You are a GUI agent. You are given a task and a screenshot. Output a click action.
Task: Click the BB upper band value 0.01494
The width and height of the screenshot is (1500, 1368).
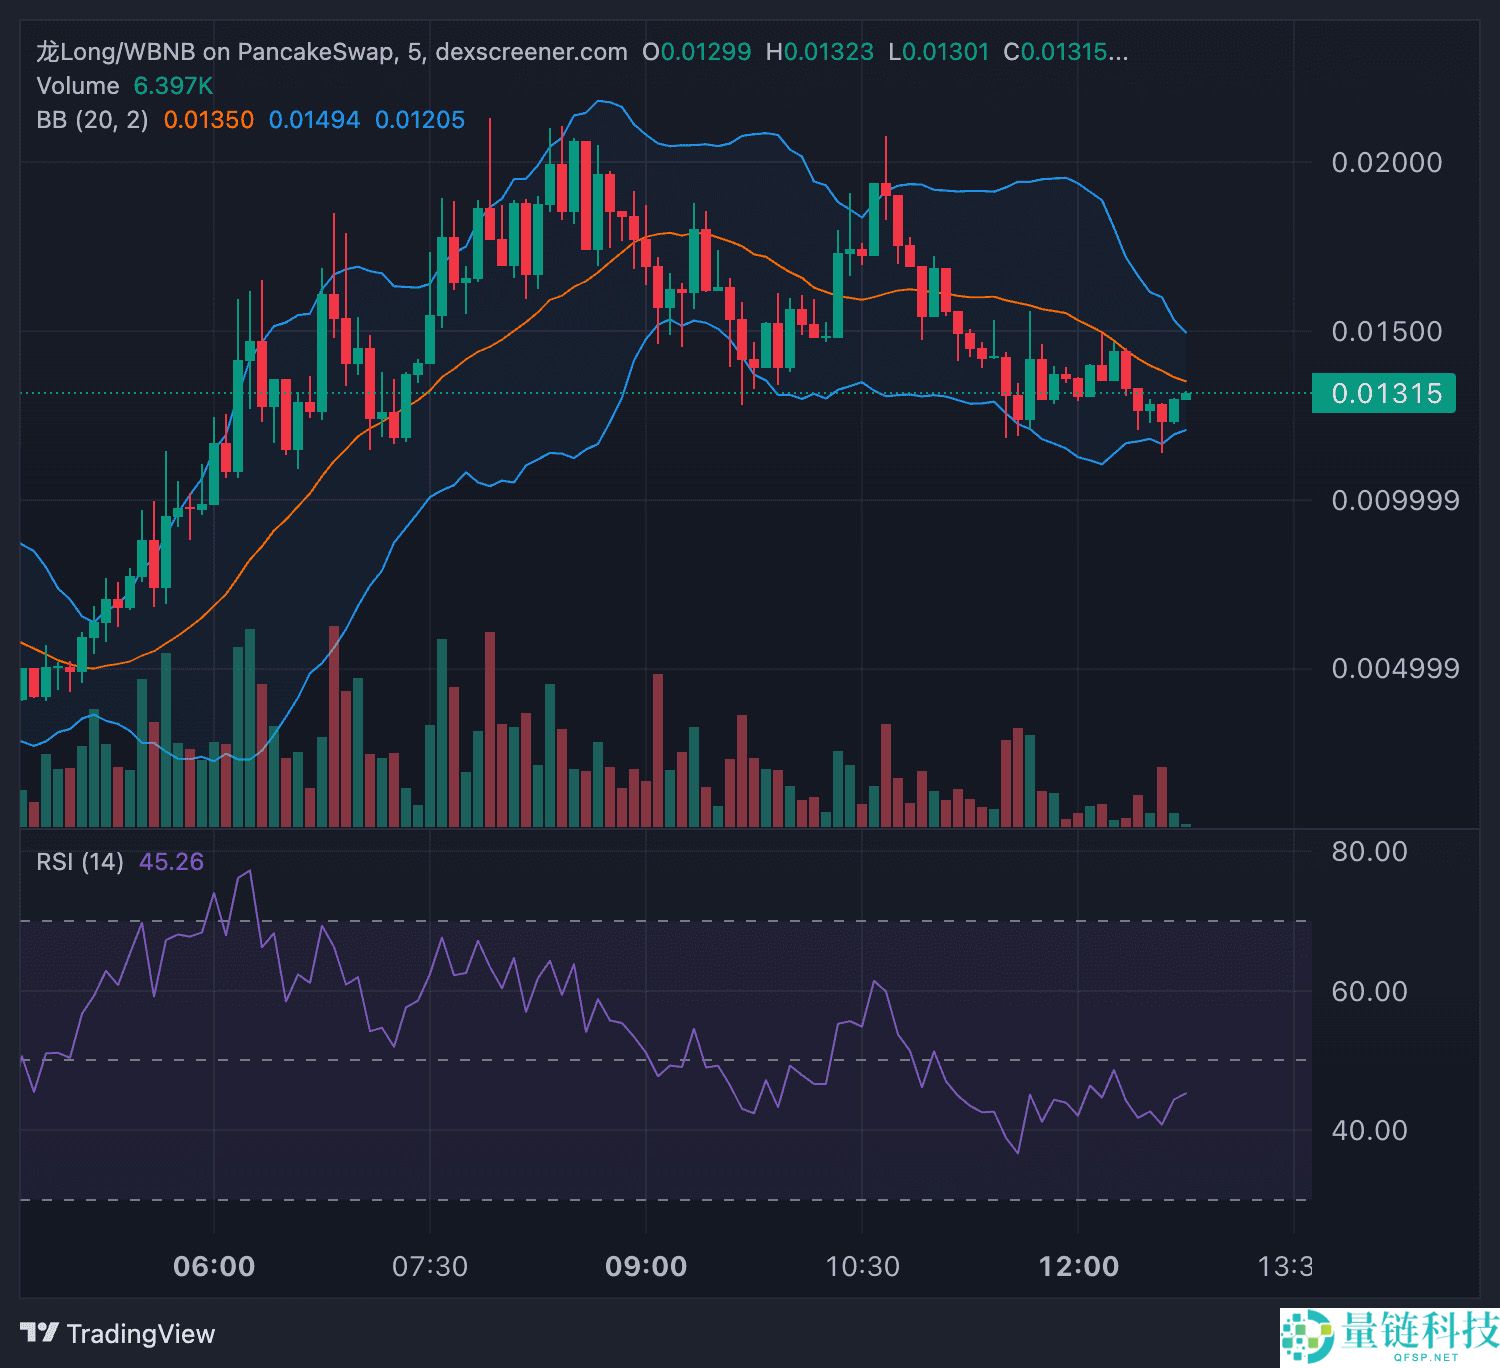tap(314, 120)
